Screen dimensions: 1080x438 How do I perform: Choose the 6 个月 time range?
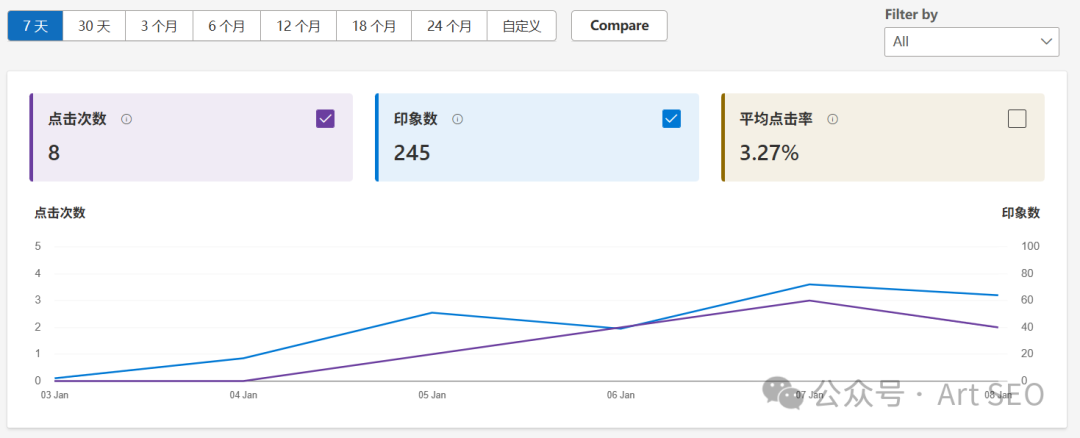pyautogui.click(x=227, y=26)
